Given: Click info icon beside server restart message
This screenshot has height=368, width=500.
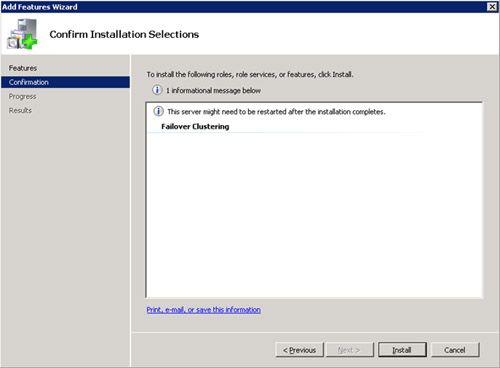Looking at the screenshot, I should click(x=158, y=111).
